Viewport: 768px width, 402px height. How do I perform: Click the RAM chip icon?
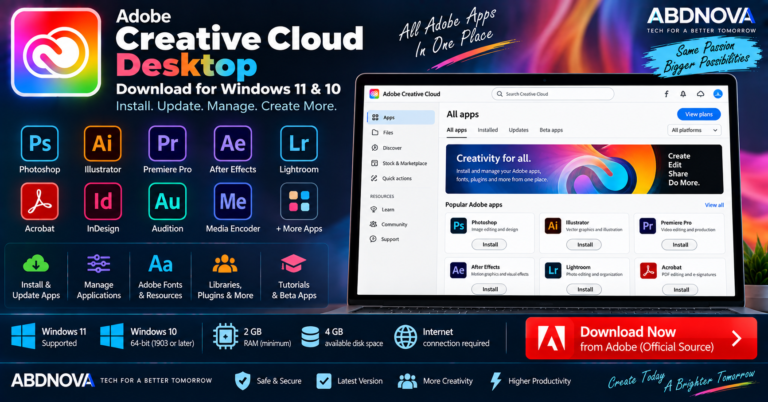[225, 337]
